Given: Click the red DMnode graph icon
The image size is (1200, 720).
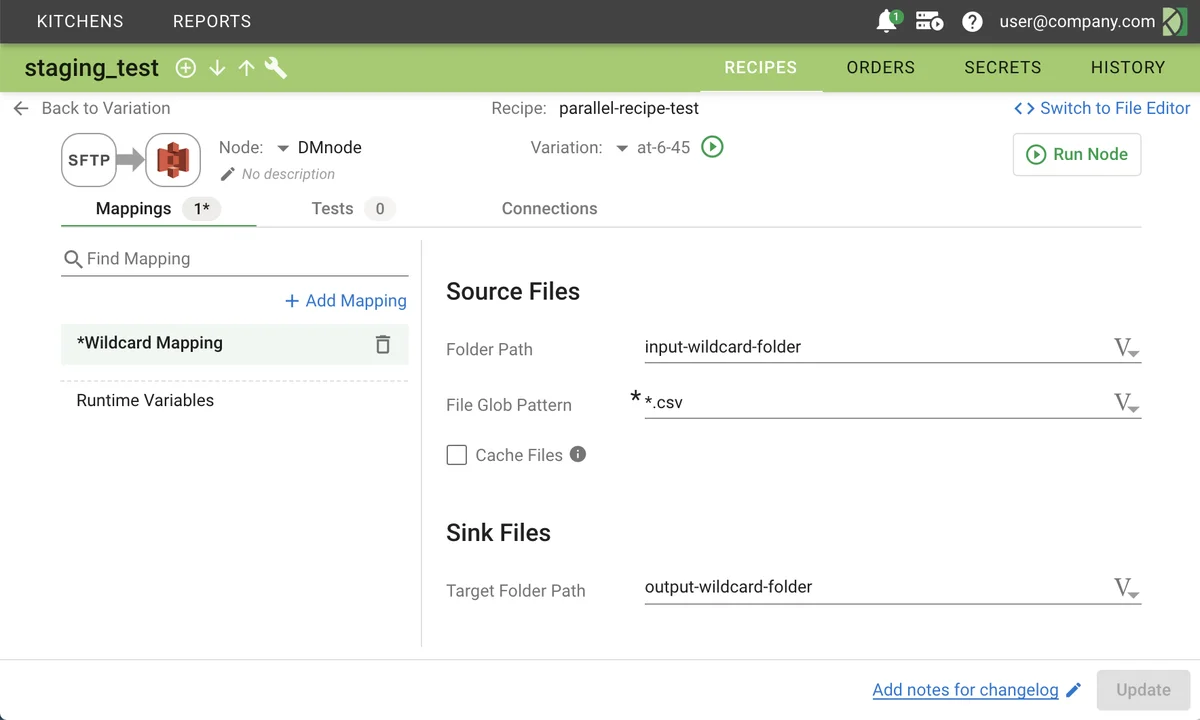Looking at the screenshot, I should pos(172,159).
